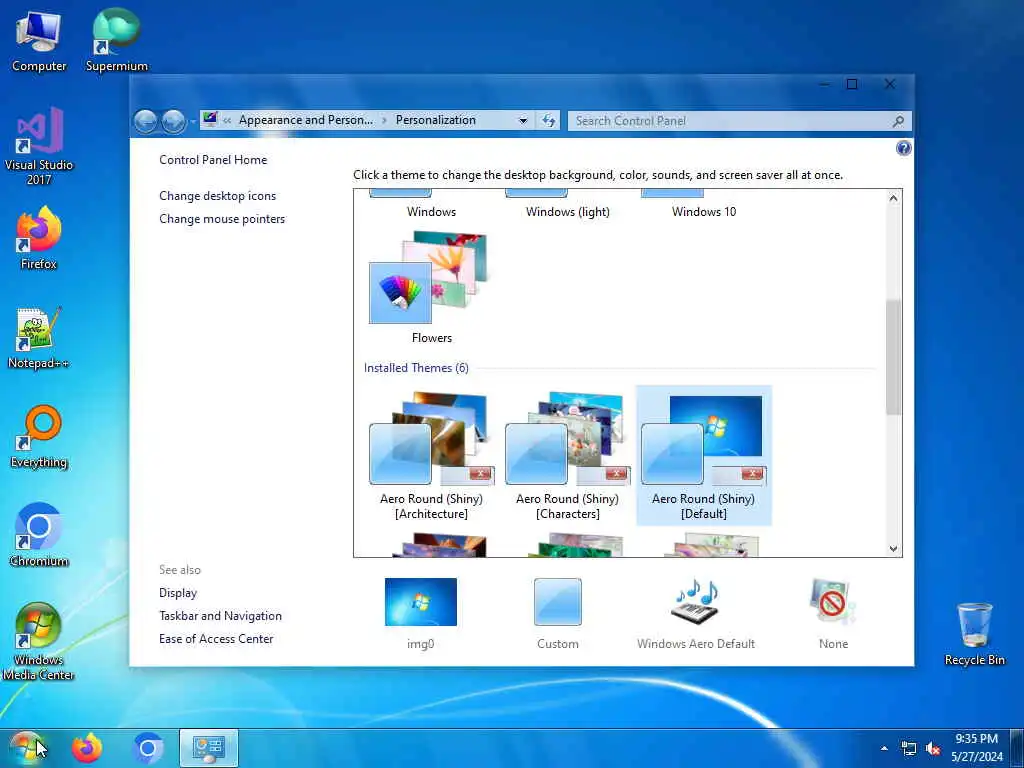Image resolution: width=1024 pixels, height=768 pixels.
Task: Open the recent pages dropdown arrow
Action: click(x=193, y=121)
